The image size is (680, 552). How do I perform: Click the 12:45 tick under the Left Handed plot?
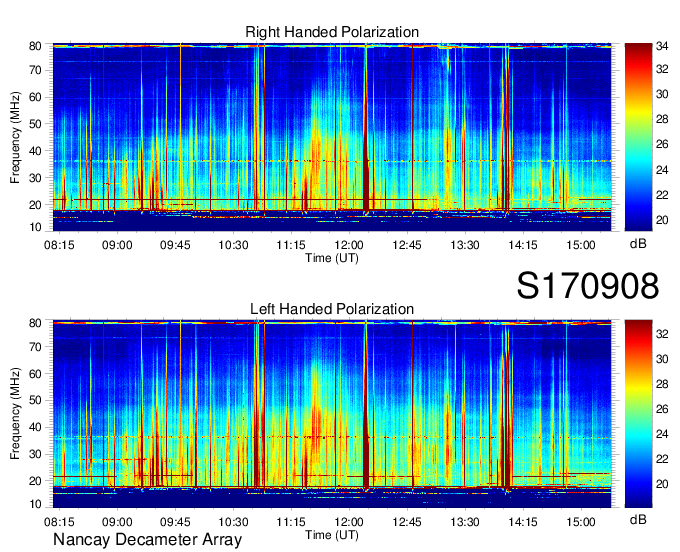pos(407,522)
